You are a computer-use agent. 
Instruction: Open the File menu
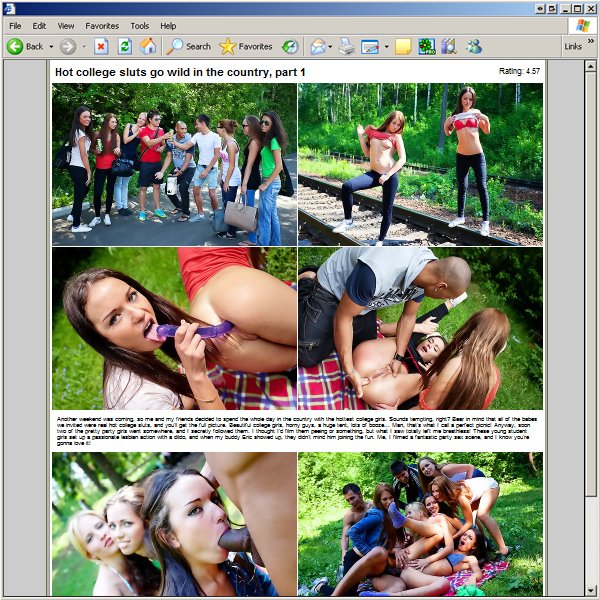coord(15,26)
